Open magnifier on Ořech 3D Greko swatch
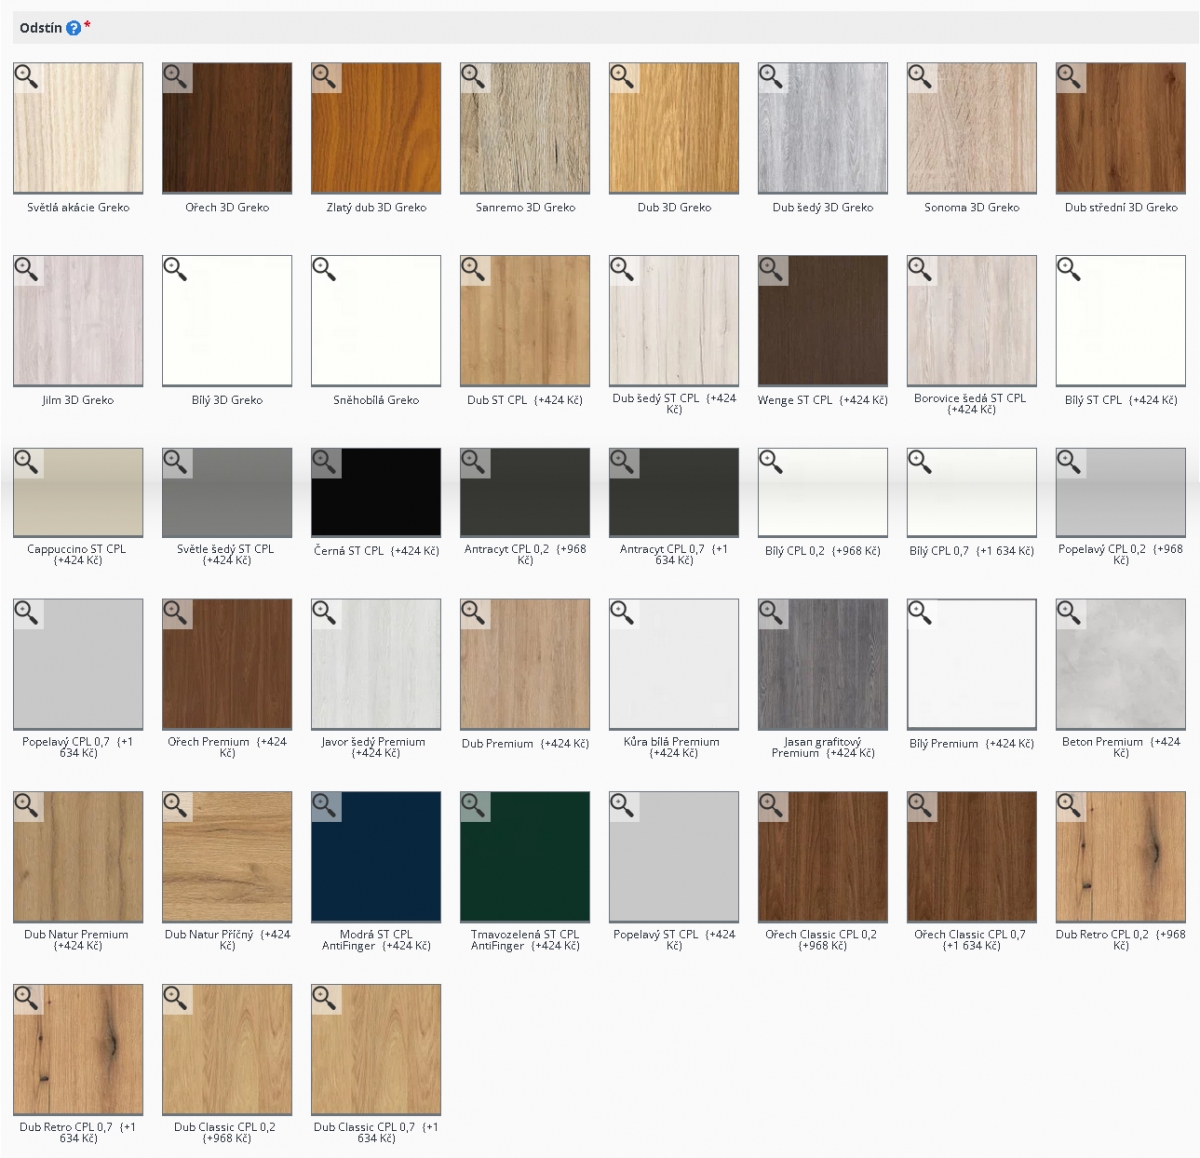 point(176,77)
